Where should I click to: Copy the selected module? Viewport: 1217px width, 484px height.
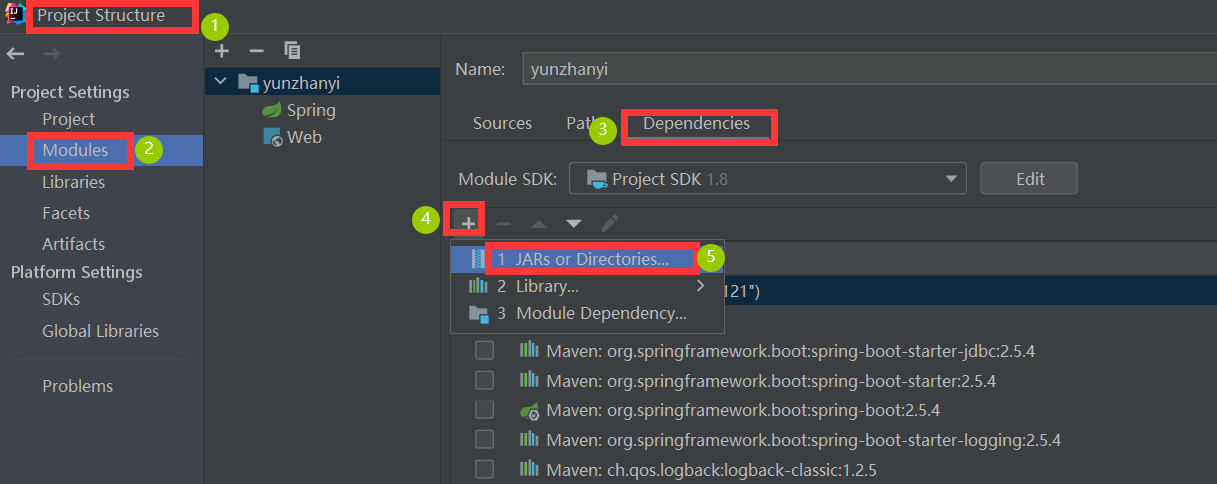[x=292, y=50]
